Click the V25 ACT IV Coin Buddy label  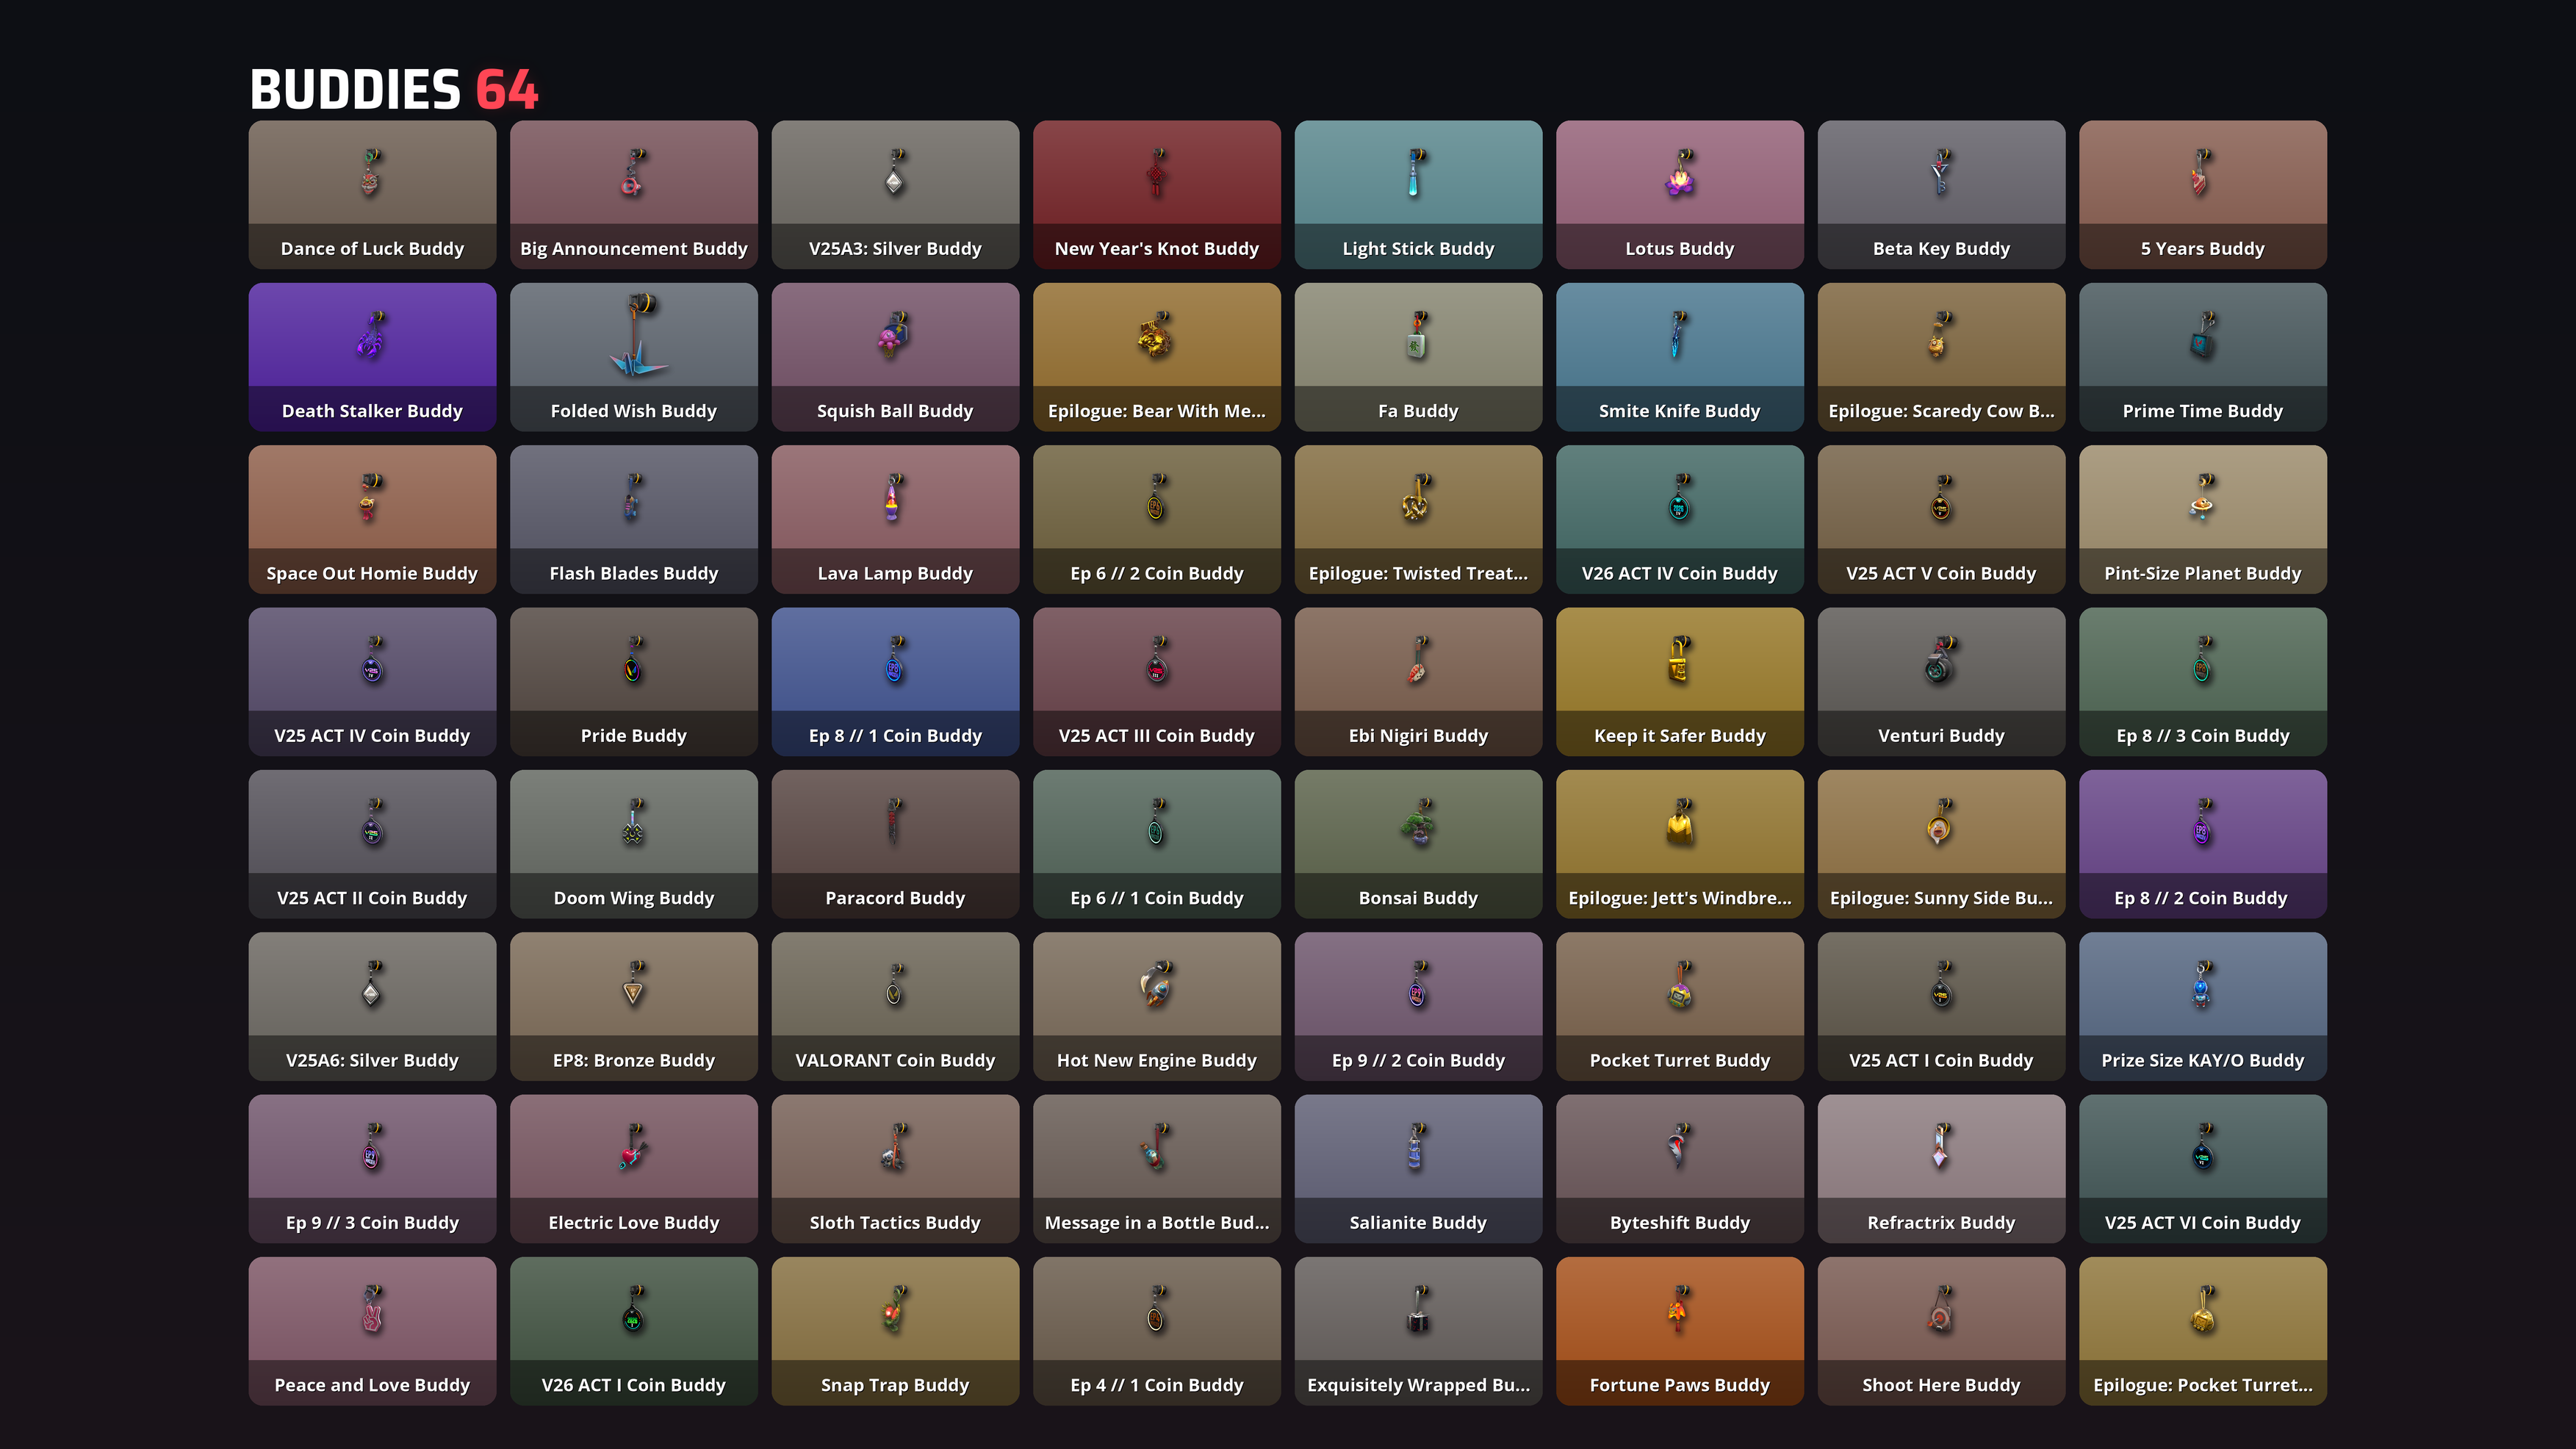(372, 736)
